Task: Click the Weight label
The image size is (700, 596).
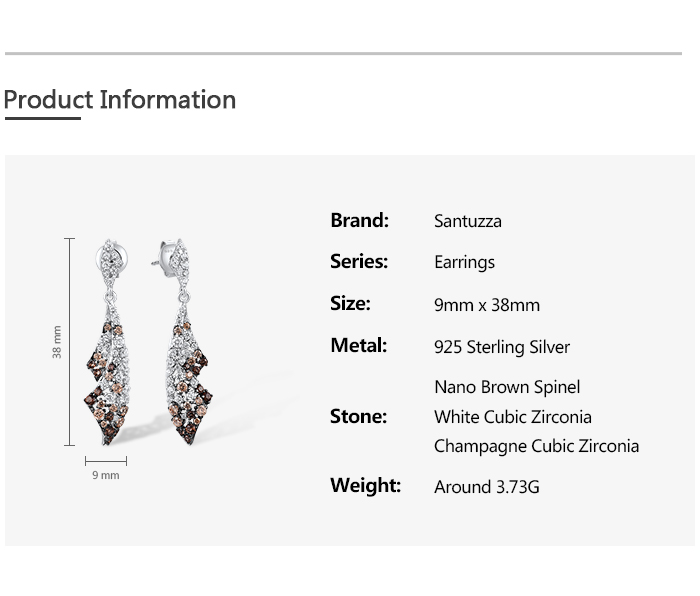Action: [366, 485]
